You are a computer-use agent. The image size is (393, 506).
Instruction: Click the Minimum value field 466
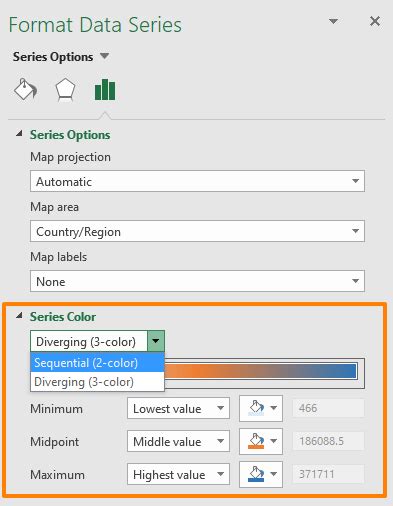[x=328, y=408]
